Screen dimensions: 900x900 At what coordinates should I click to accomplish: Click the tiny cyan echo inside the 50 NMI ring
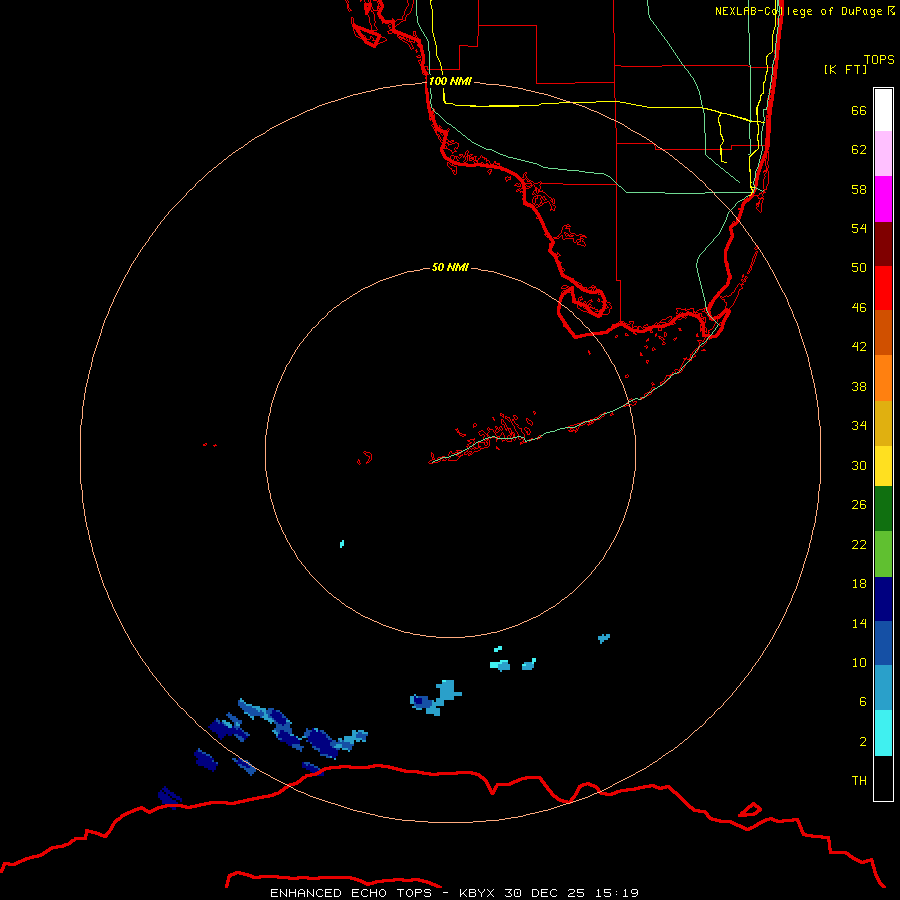click(x=342, y=543)
